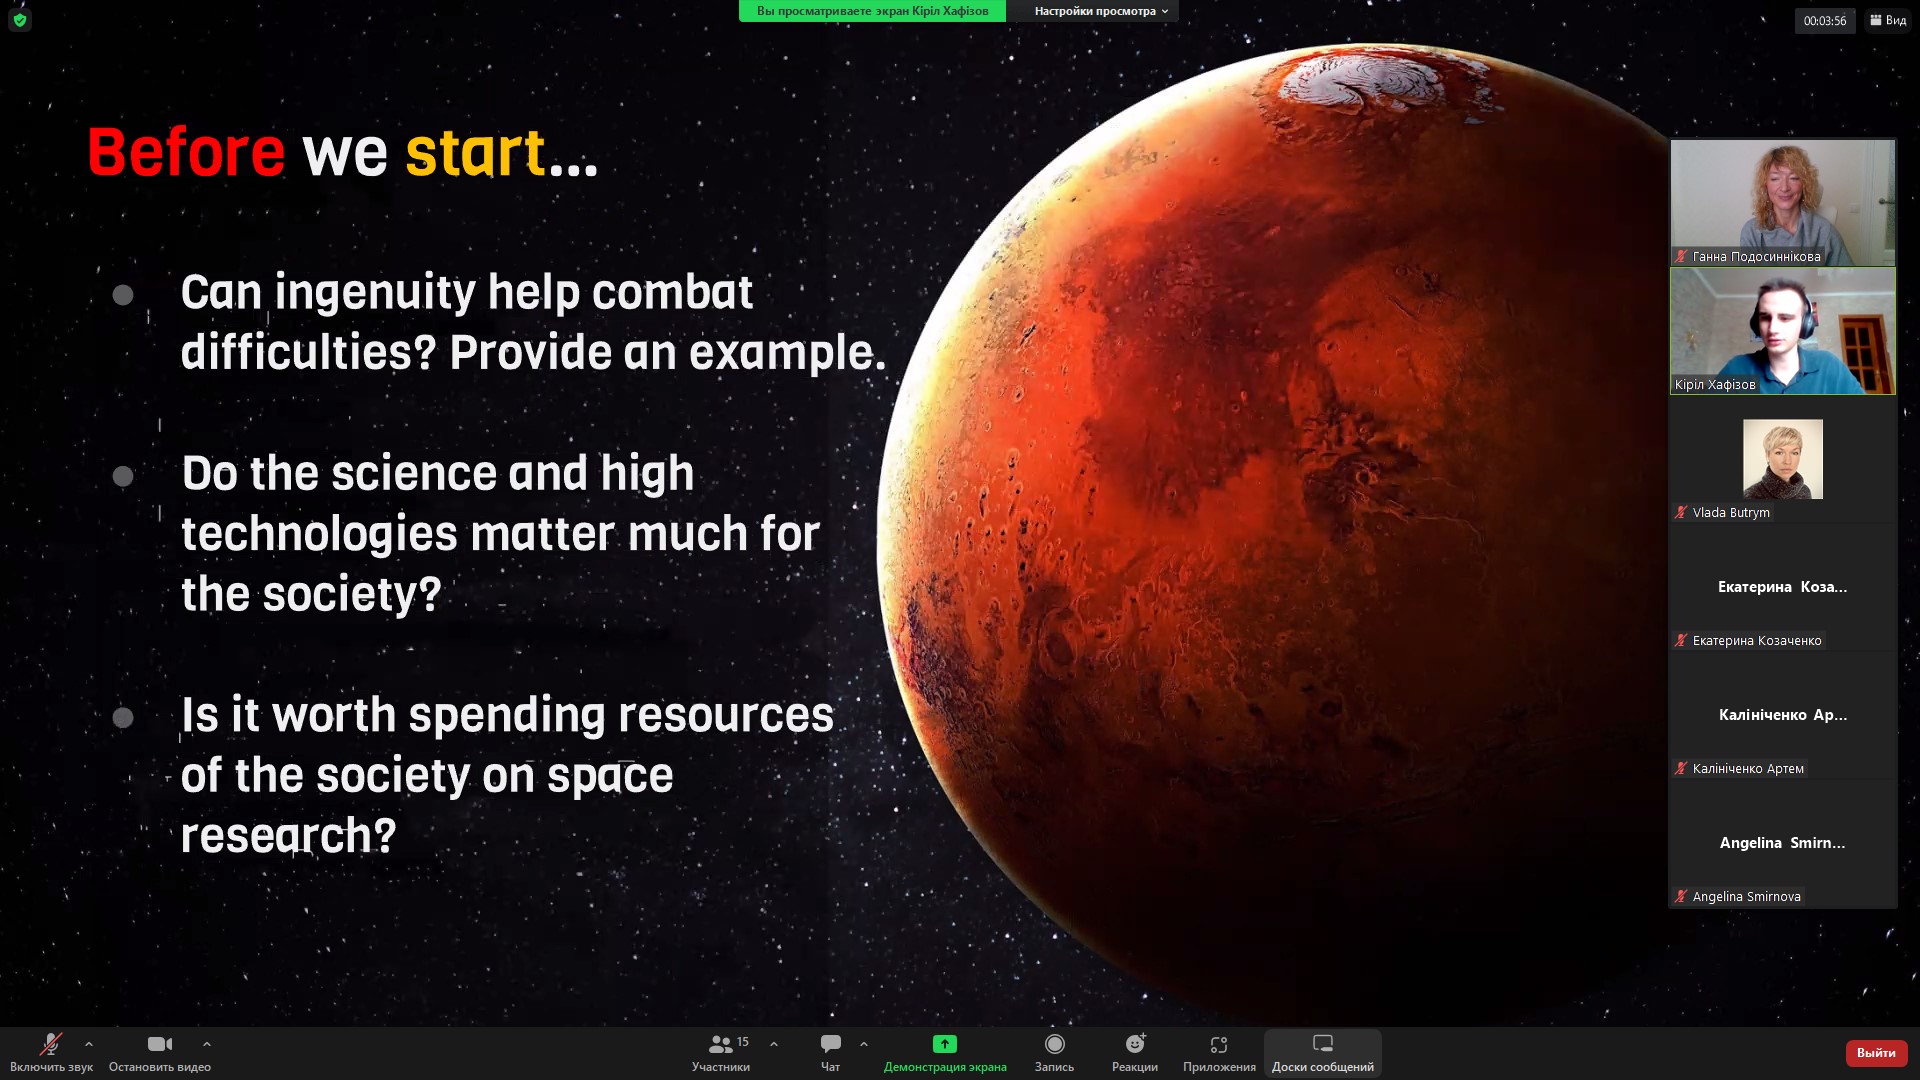Screen dimensions: 1920x1080
Task: Select Vlada Butrym's participant thumbnail
Action: point(1782,460)
